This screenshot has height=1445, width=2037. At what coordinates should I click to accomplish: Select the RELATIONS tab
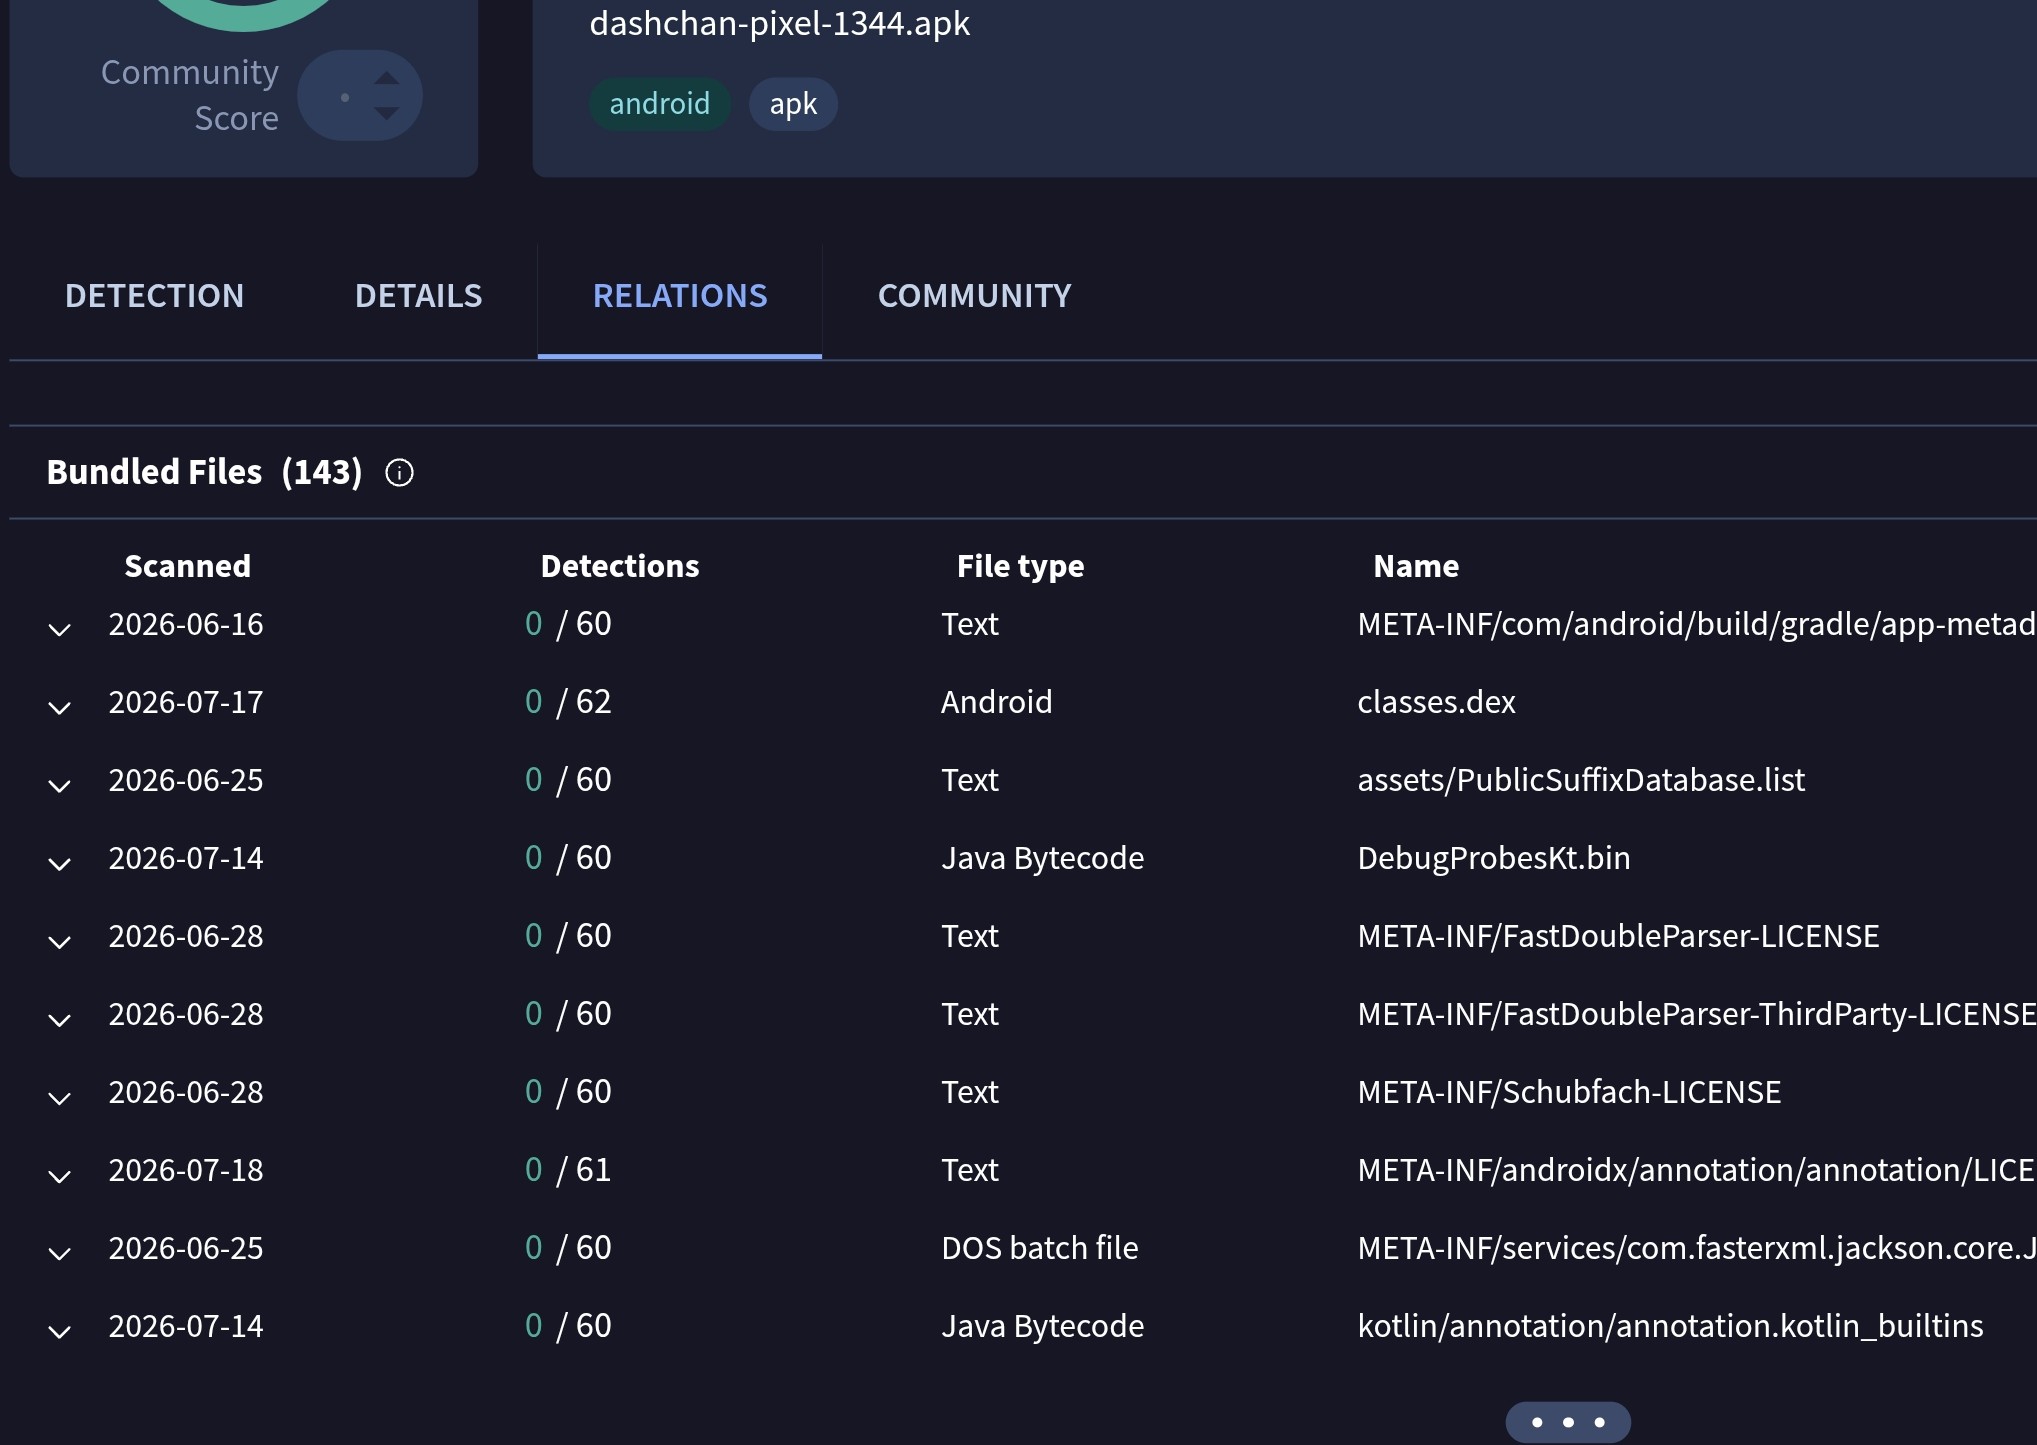tap(680, 296)
